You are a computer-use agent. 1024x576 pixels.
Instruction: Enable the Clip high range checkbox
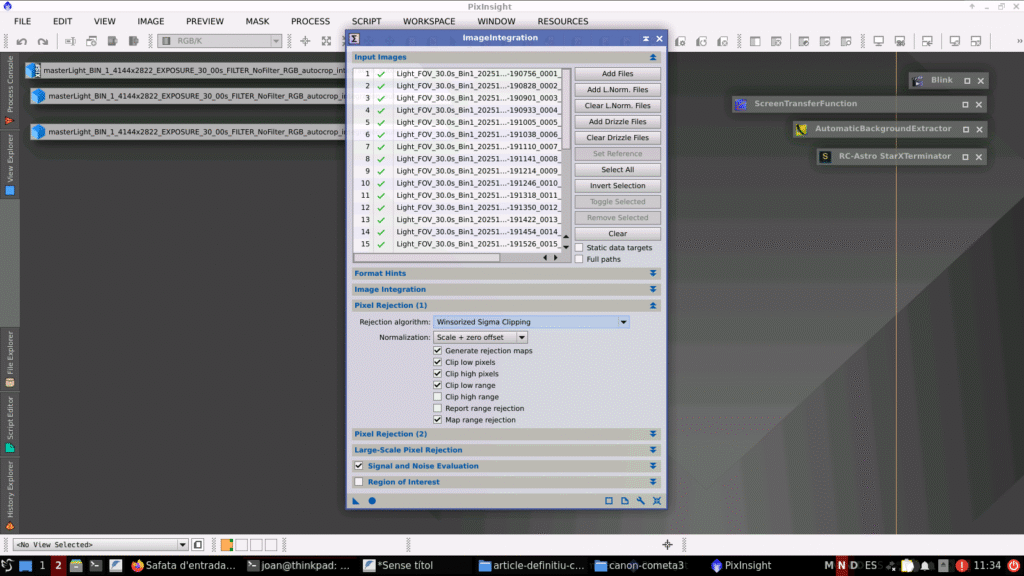[437, 397]
